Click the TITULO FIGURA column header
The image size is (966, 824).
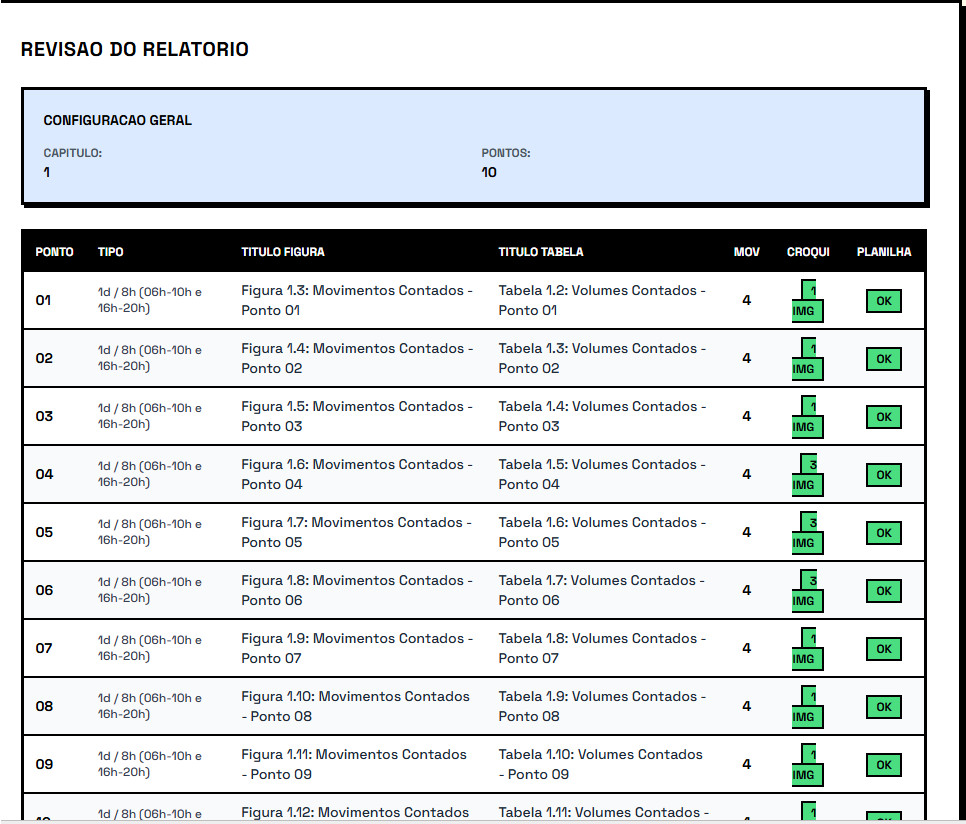tap(283, 252)
